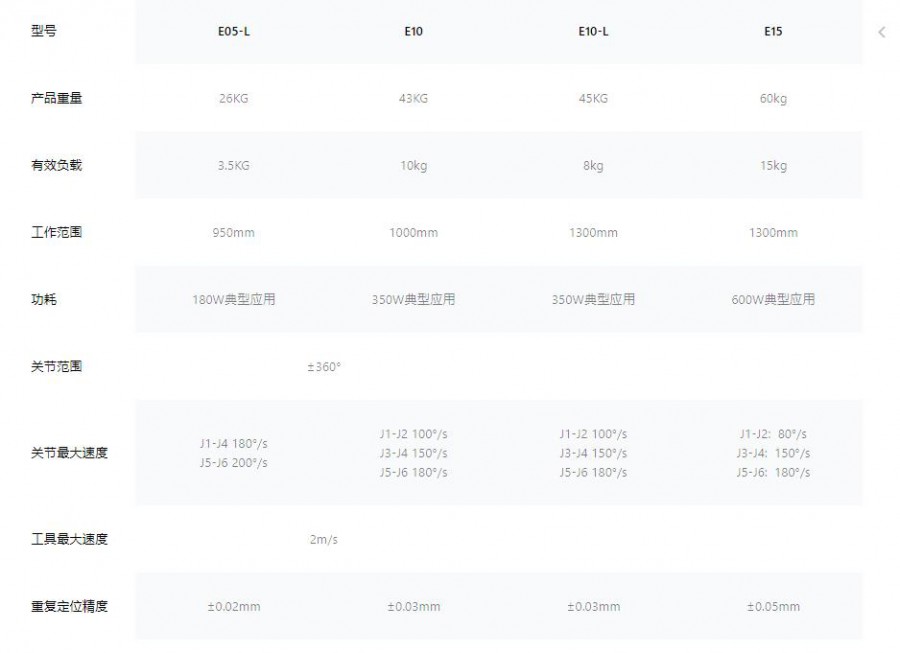The width and height of the screenshot is (900, 653).
Task: Click the ±0.05mm repeatability value
Action: 773,606
